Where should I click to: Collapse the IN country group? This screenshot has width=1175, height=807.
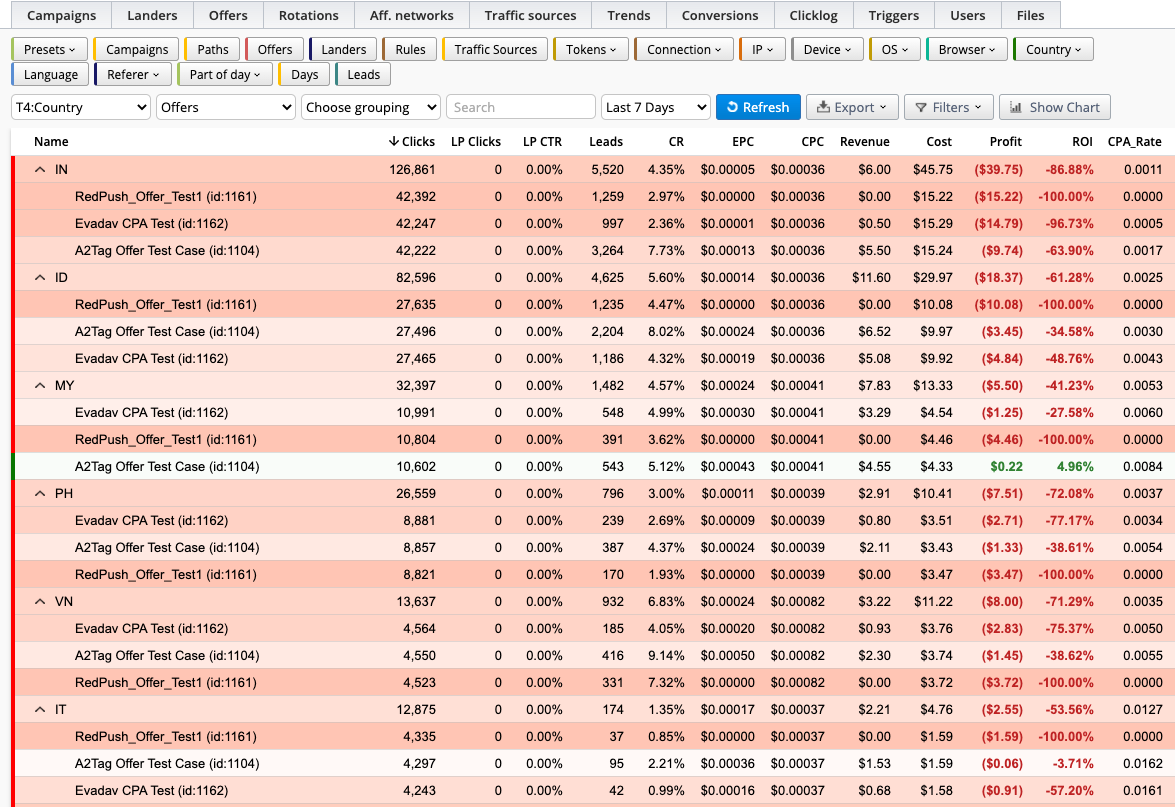[x=40, y=170]
